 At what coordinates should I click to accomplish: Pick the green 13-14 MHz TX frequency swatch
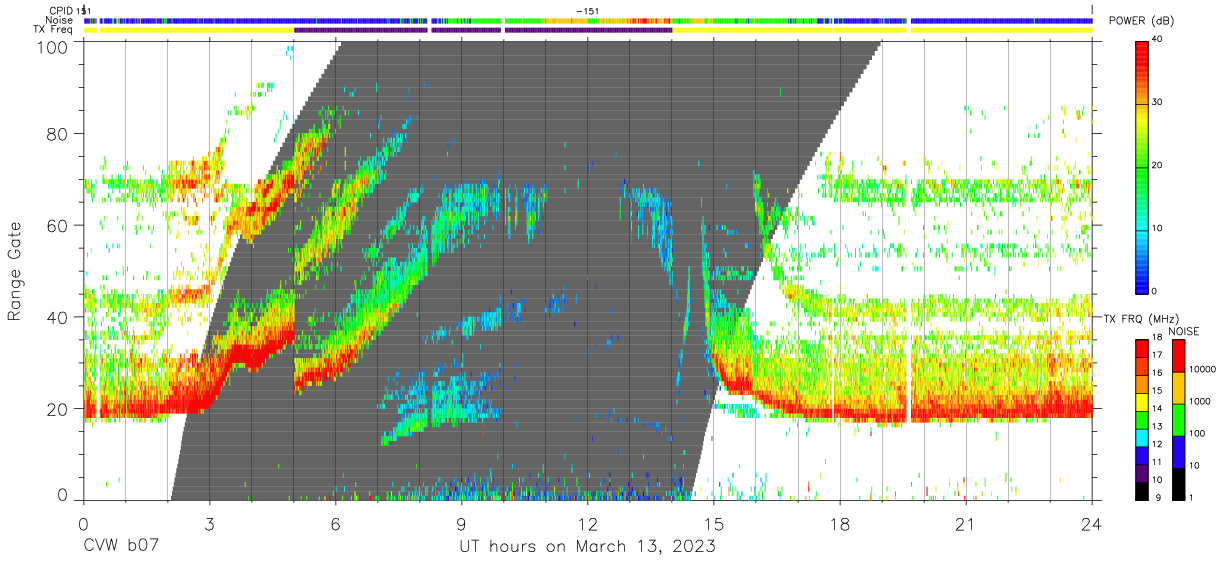pyautogui.click(x=1142, y=418)
